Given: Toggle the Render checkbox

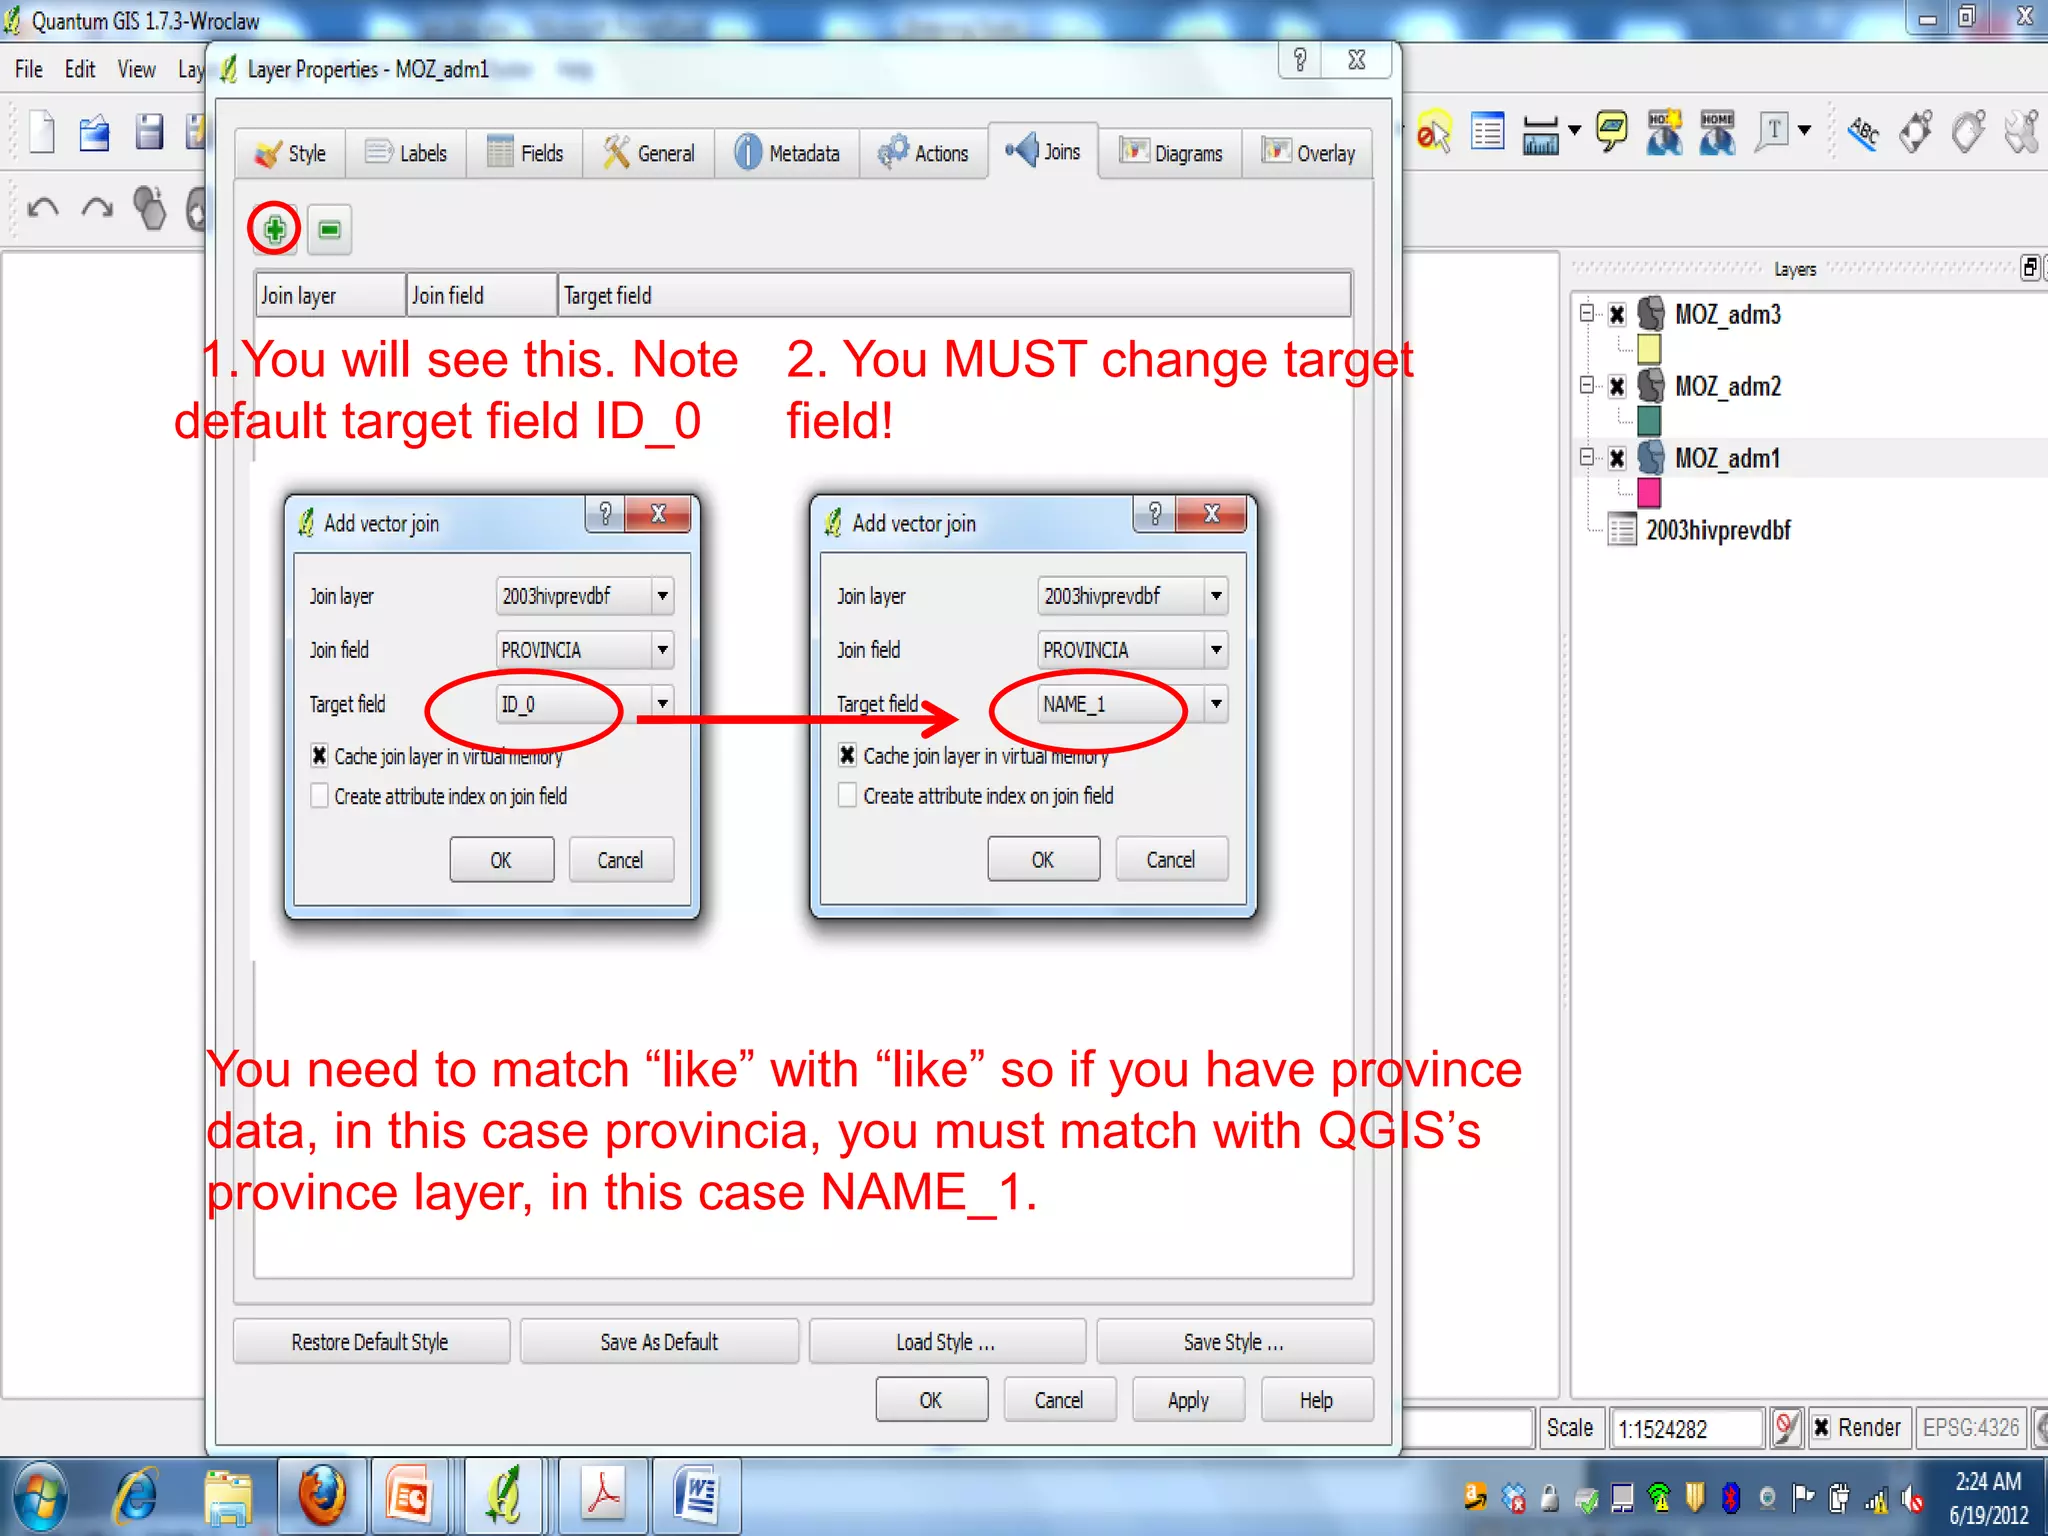Looking at the screenshot, I should (x=1821, y=1427).
